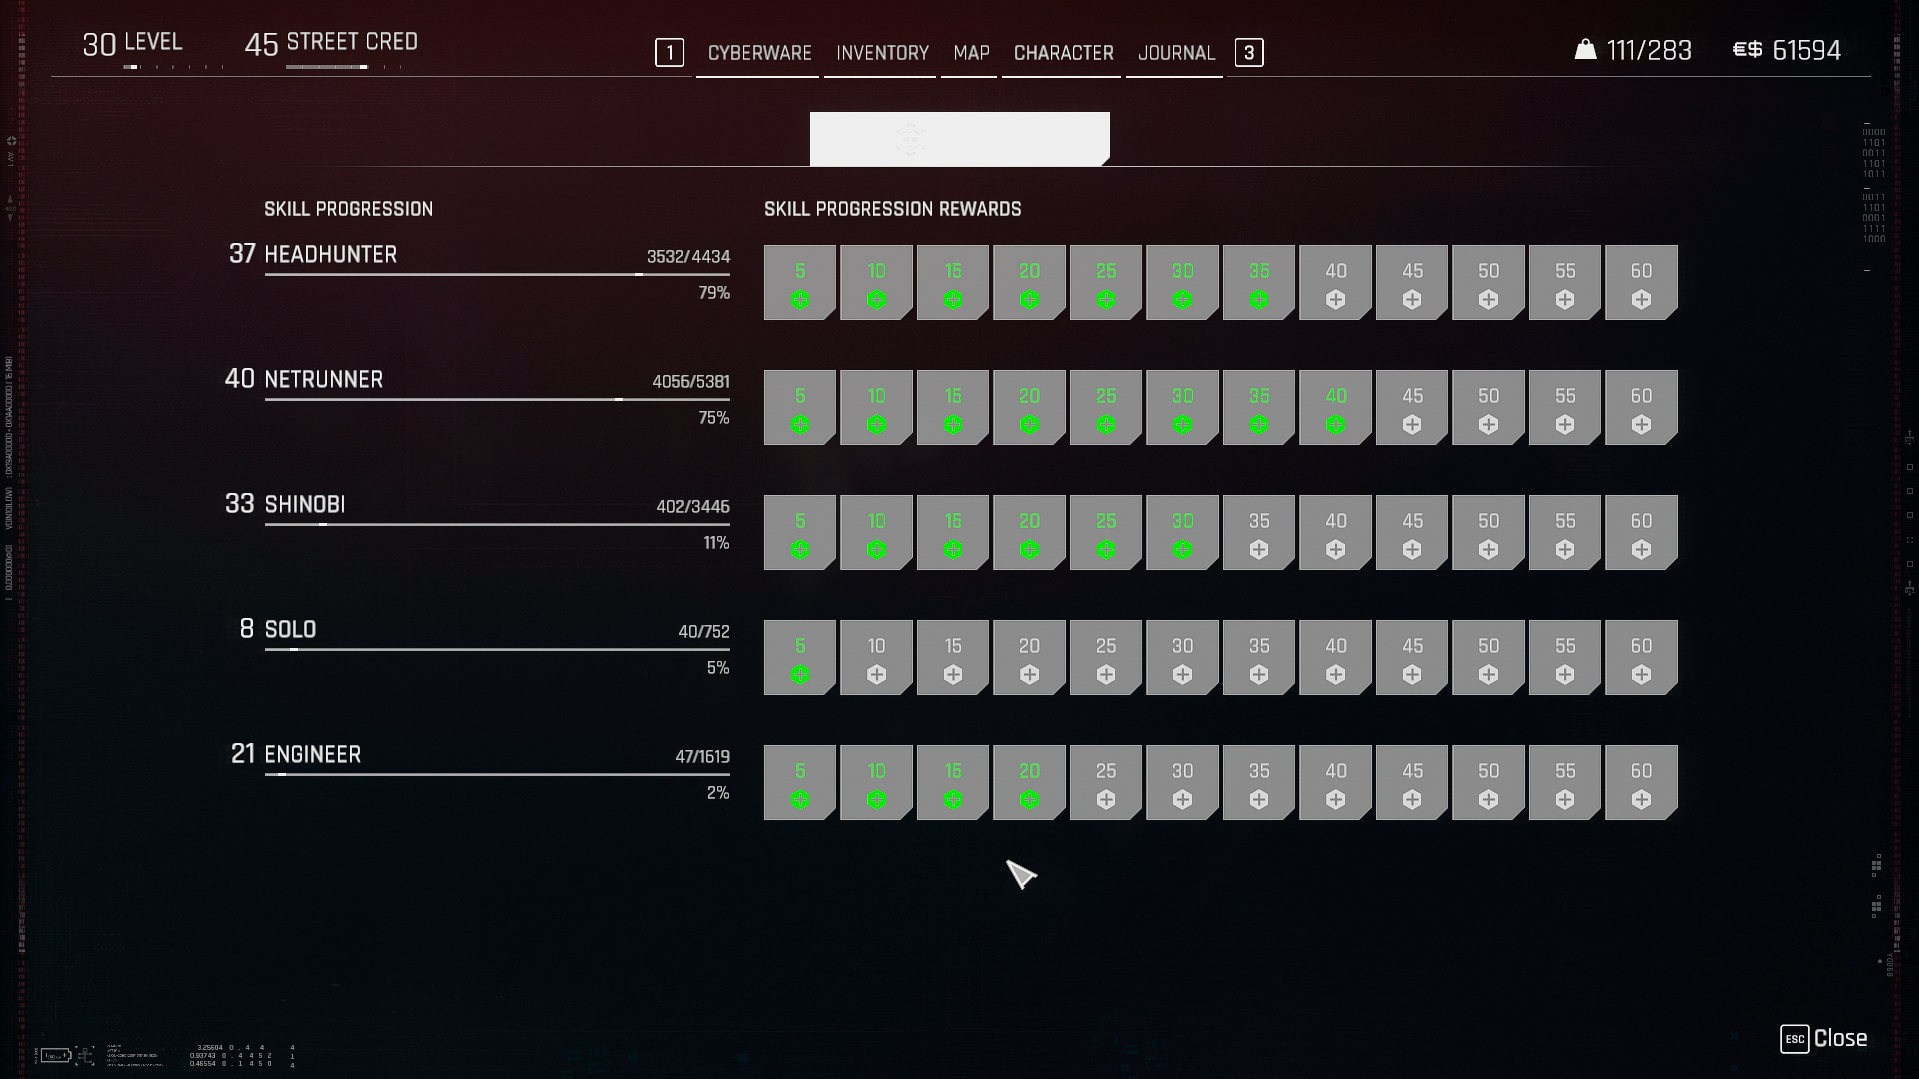This screenshot has width=1919, height=1079.
Task: Click the white header panel above skills
Action: coord(959,139)
